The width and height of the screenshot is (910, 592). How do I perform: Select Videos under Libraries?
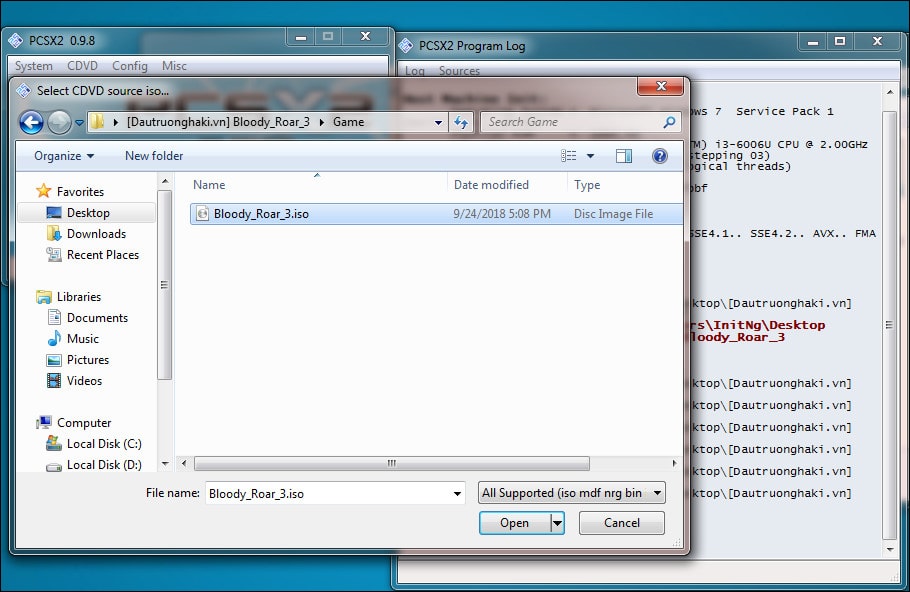click(84, 381)
